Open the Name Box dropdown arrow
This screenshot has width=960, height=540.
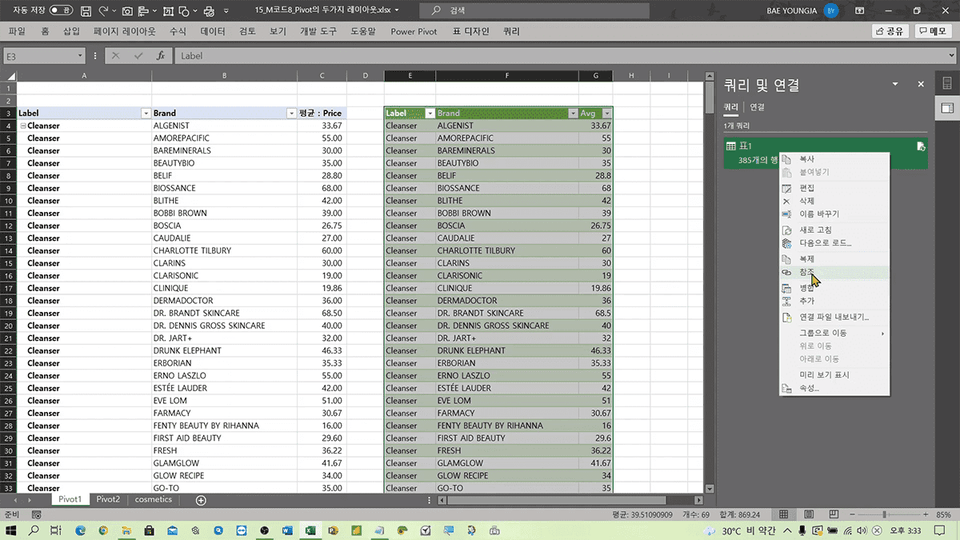click(80, 56)
